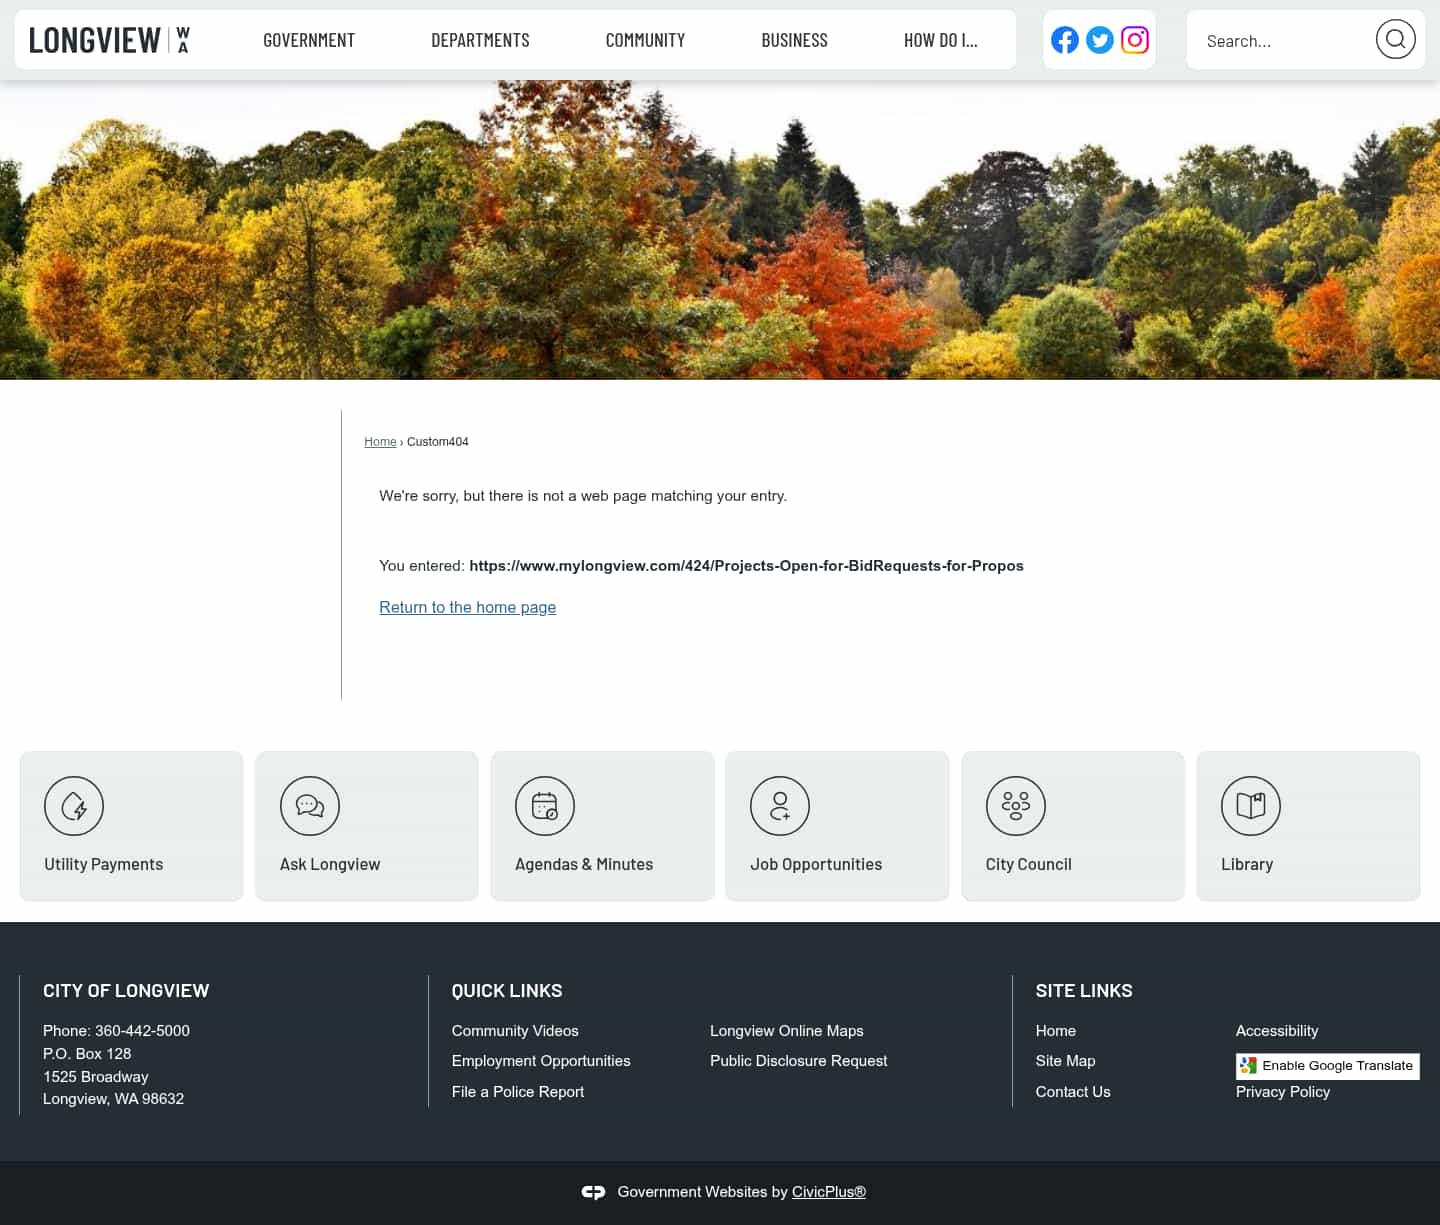The width and height of the screenshot is (1440, 1225).
Task: Click the CivicPlus logo in the footer
Action: (x=593, y=1192)
